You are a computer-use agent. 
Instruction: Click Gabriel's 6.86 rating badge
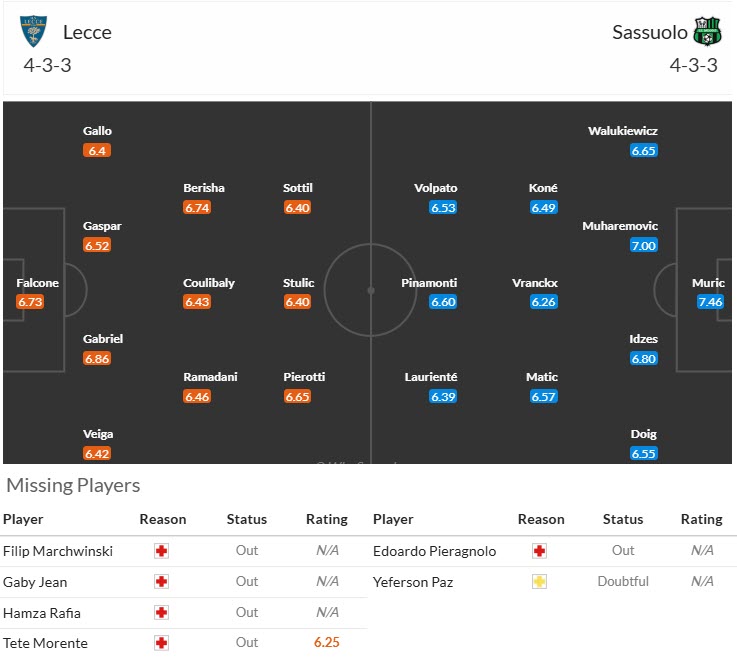(97, 358)
